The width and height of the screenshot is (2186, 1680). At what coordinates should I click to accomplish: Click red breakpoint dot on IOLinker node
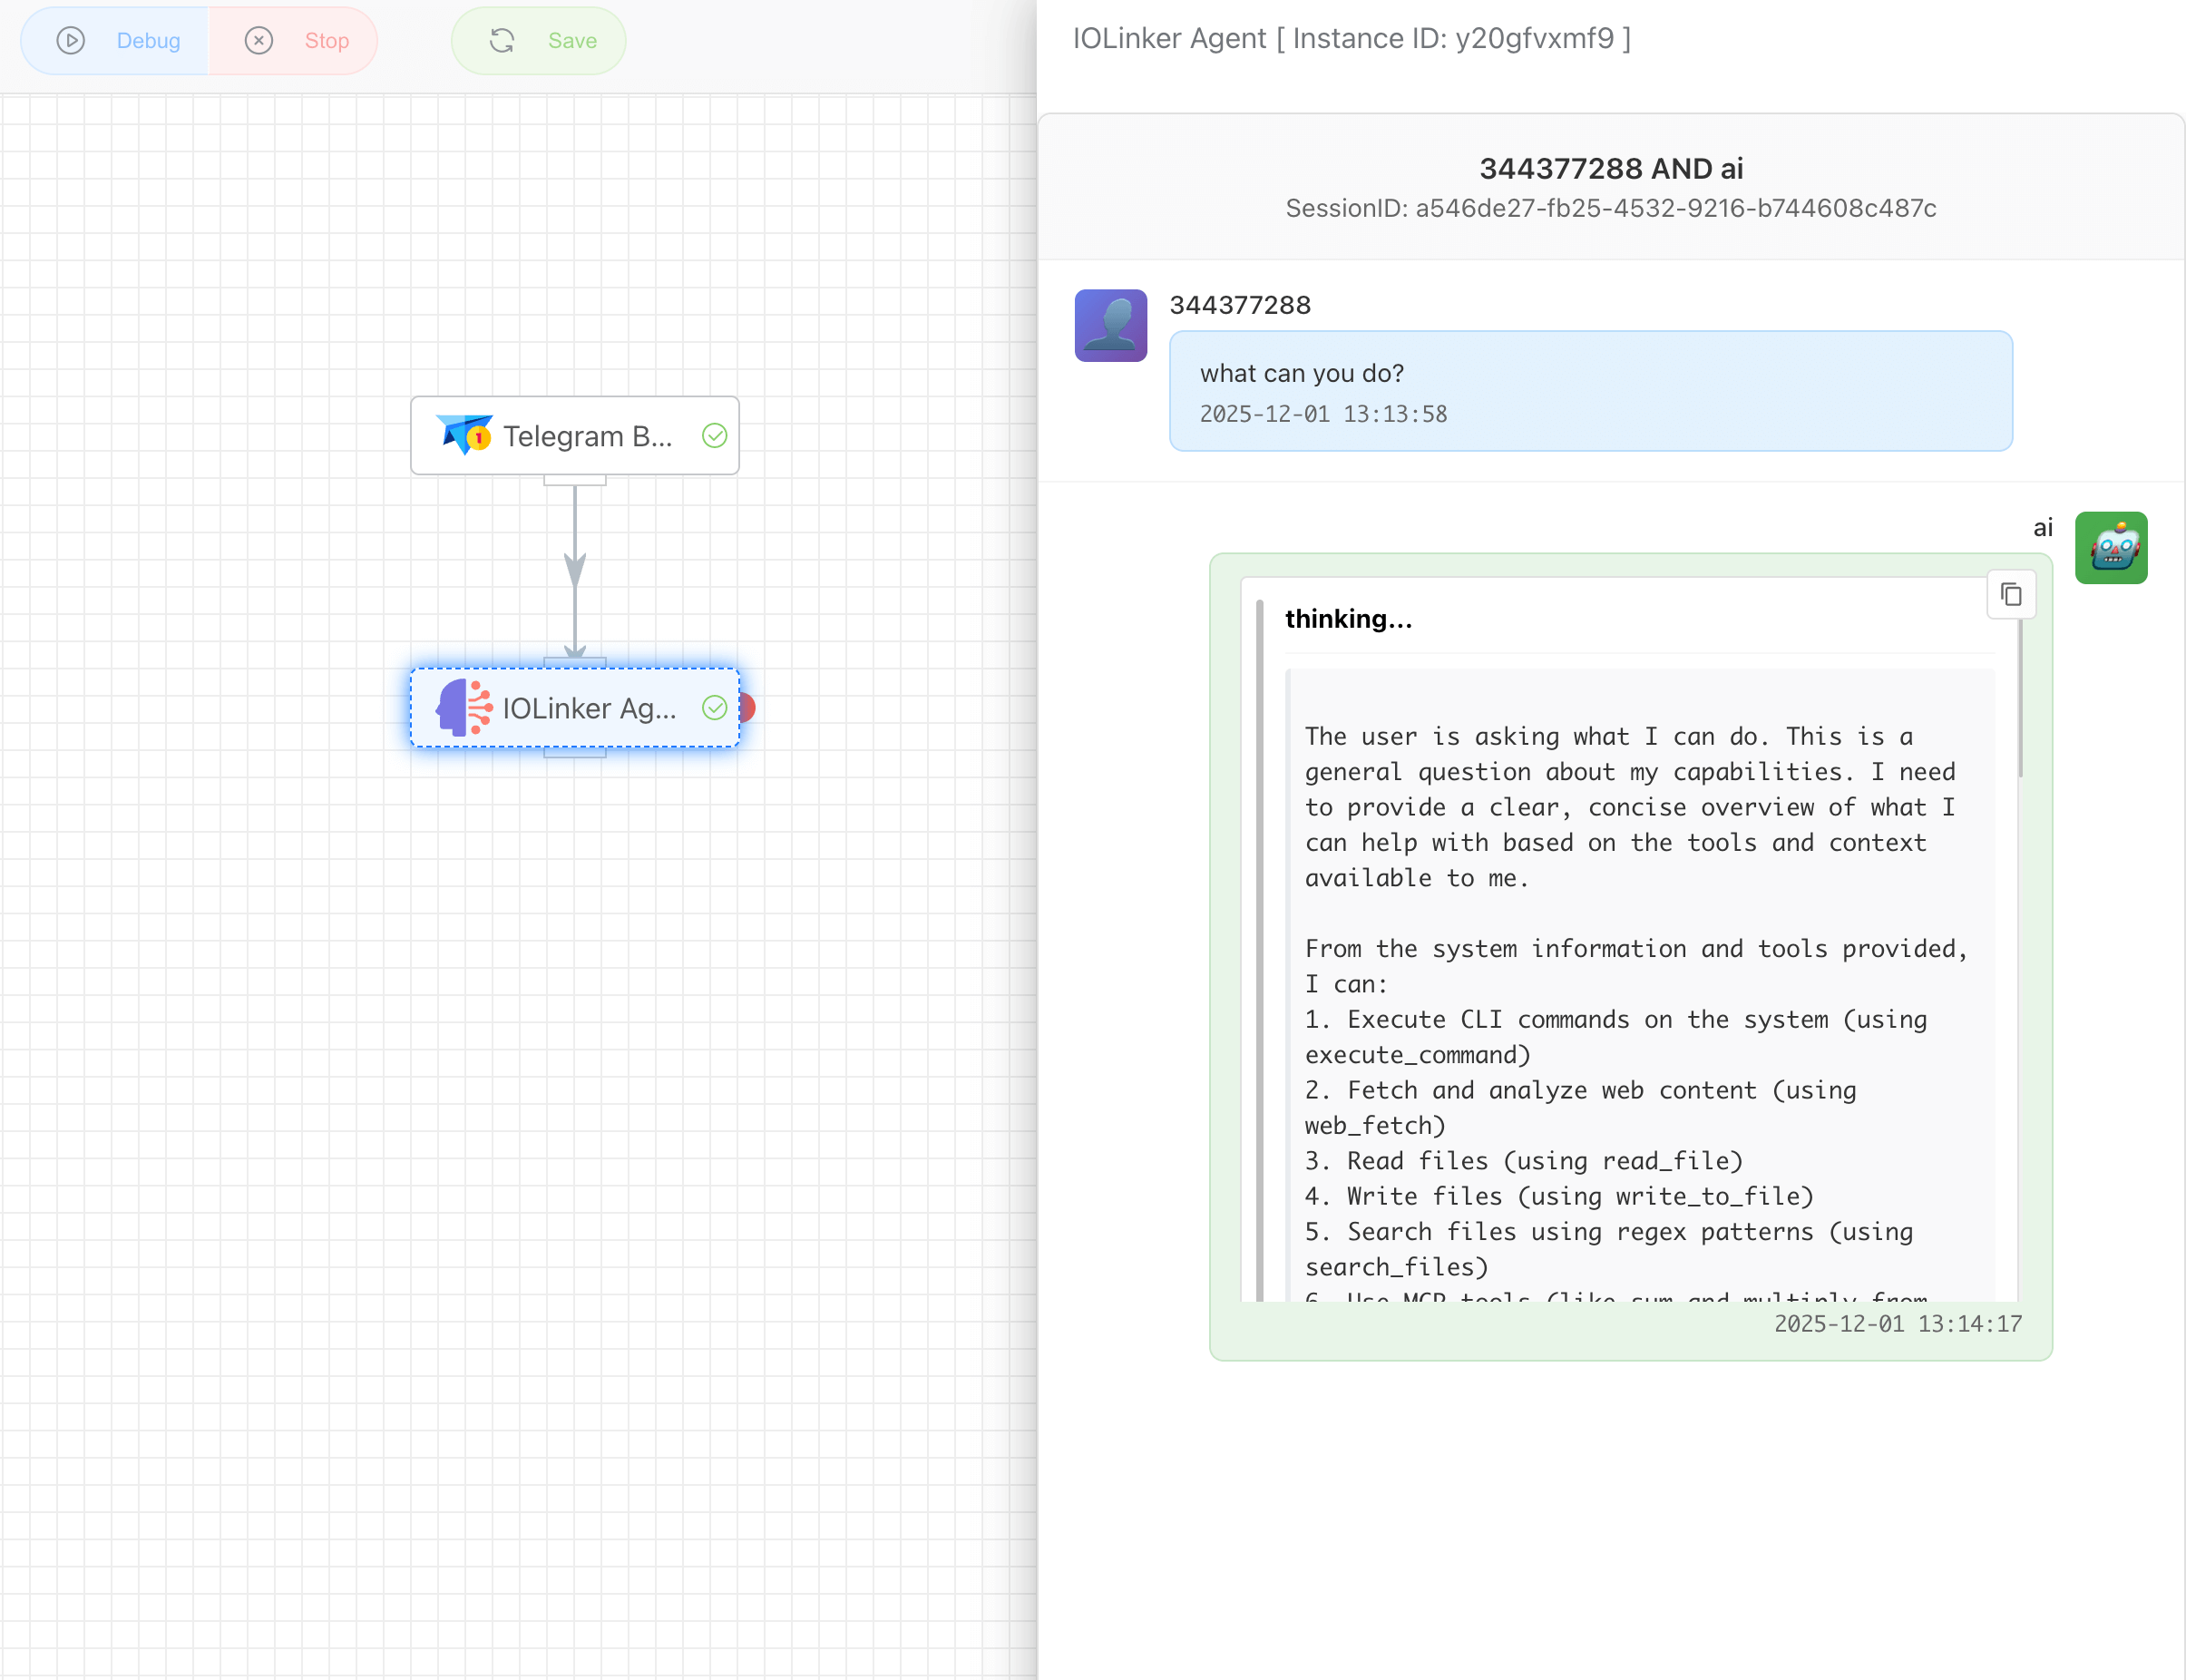pyautogui.click(x=748, y=708)
